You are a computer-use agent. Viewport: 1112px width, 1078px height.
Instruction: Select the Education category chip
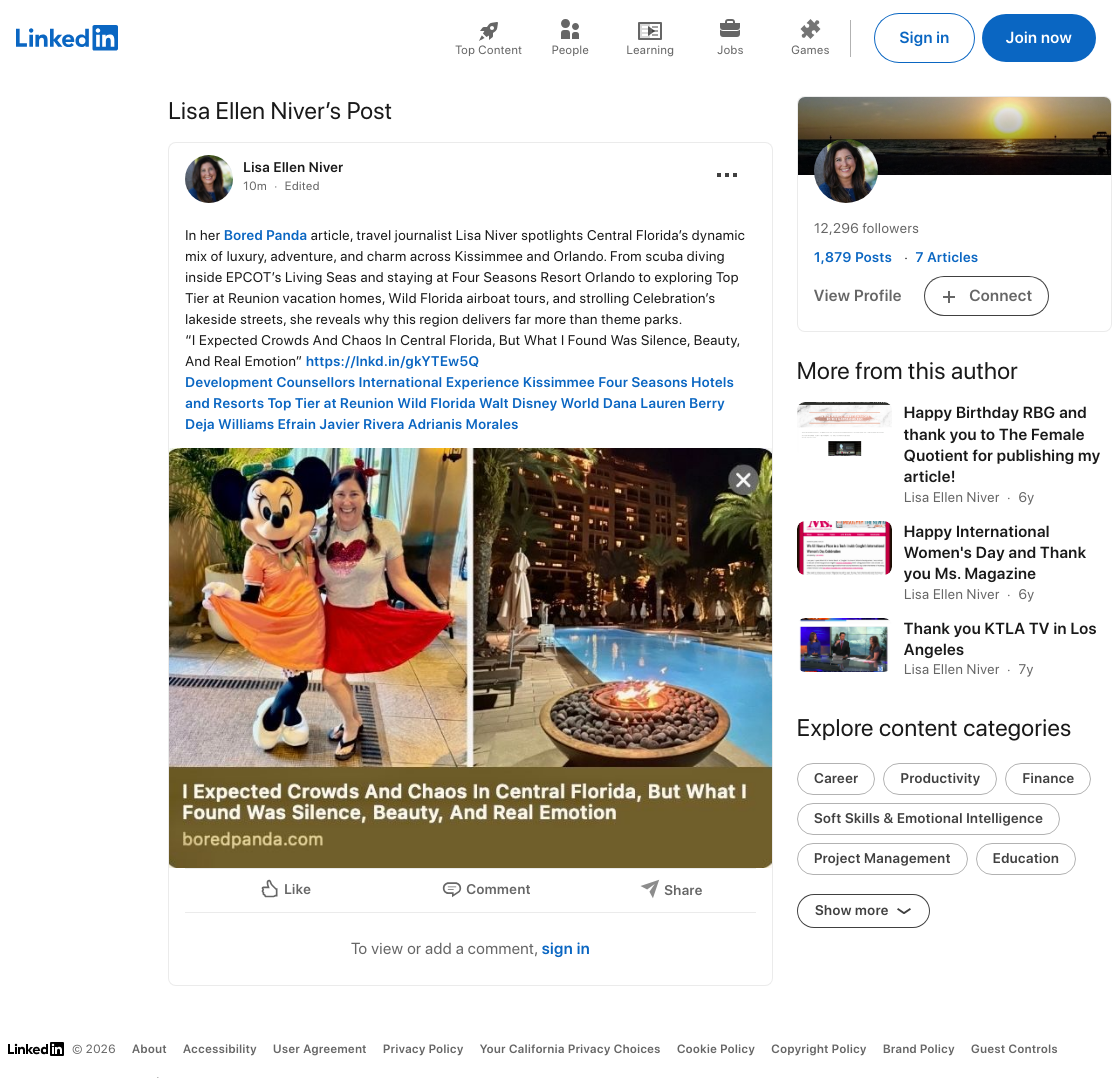coord(1025,859)
